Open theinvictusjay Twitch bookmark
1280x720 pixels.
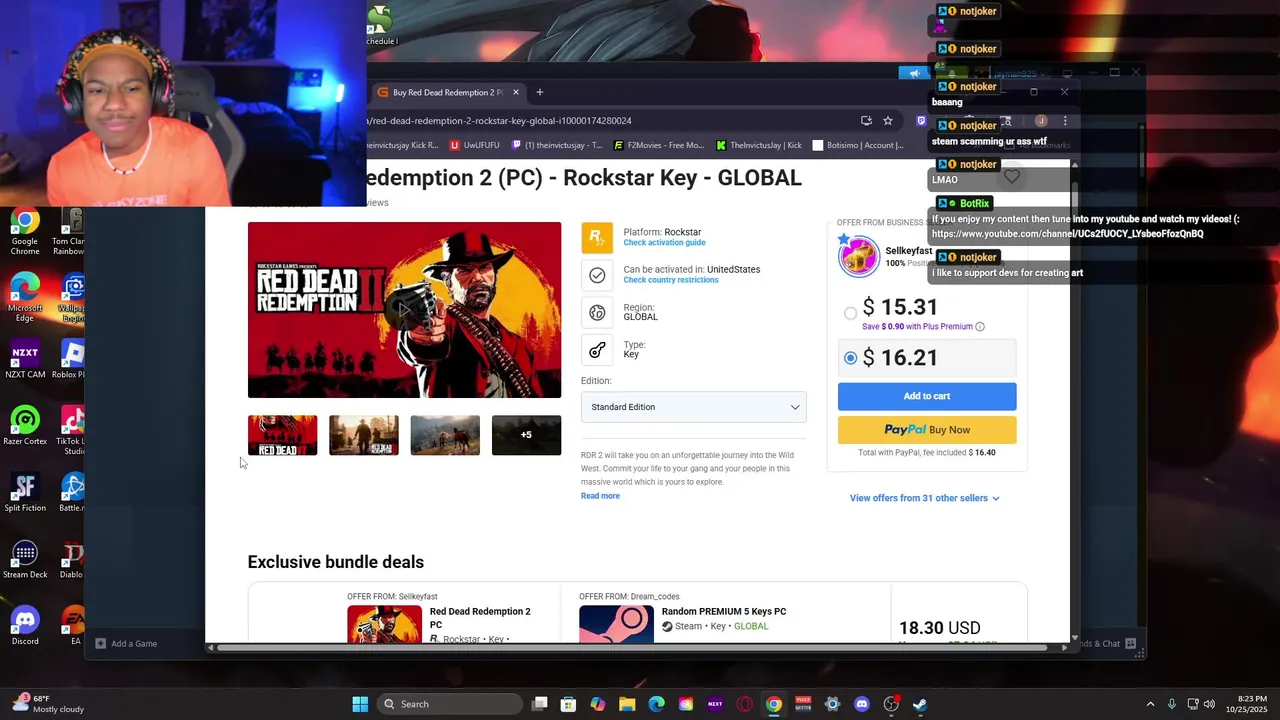coord(557,145)
